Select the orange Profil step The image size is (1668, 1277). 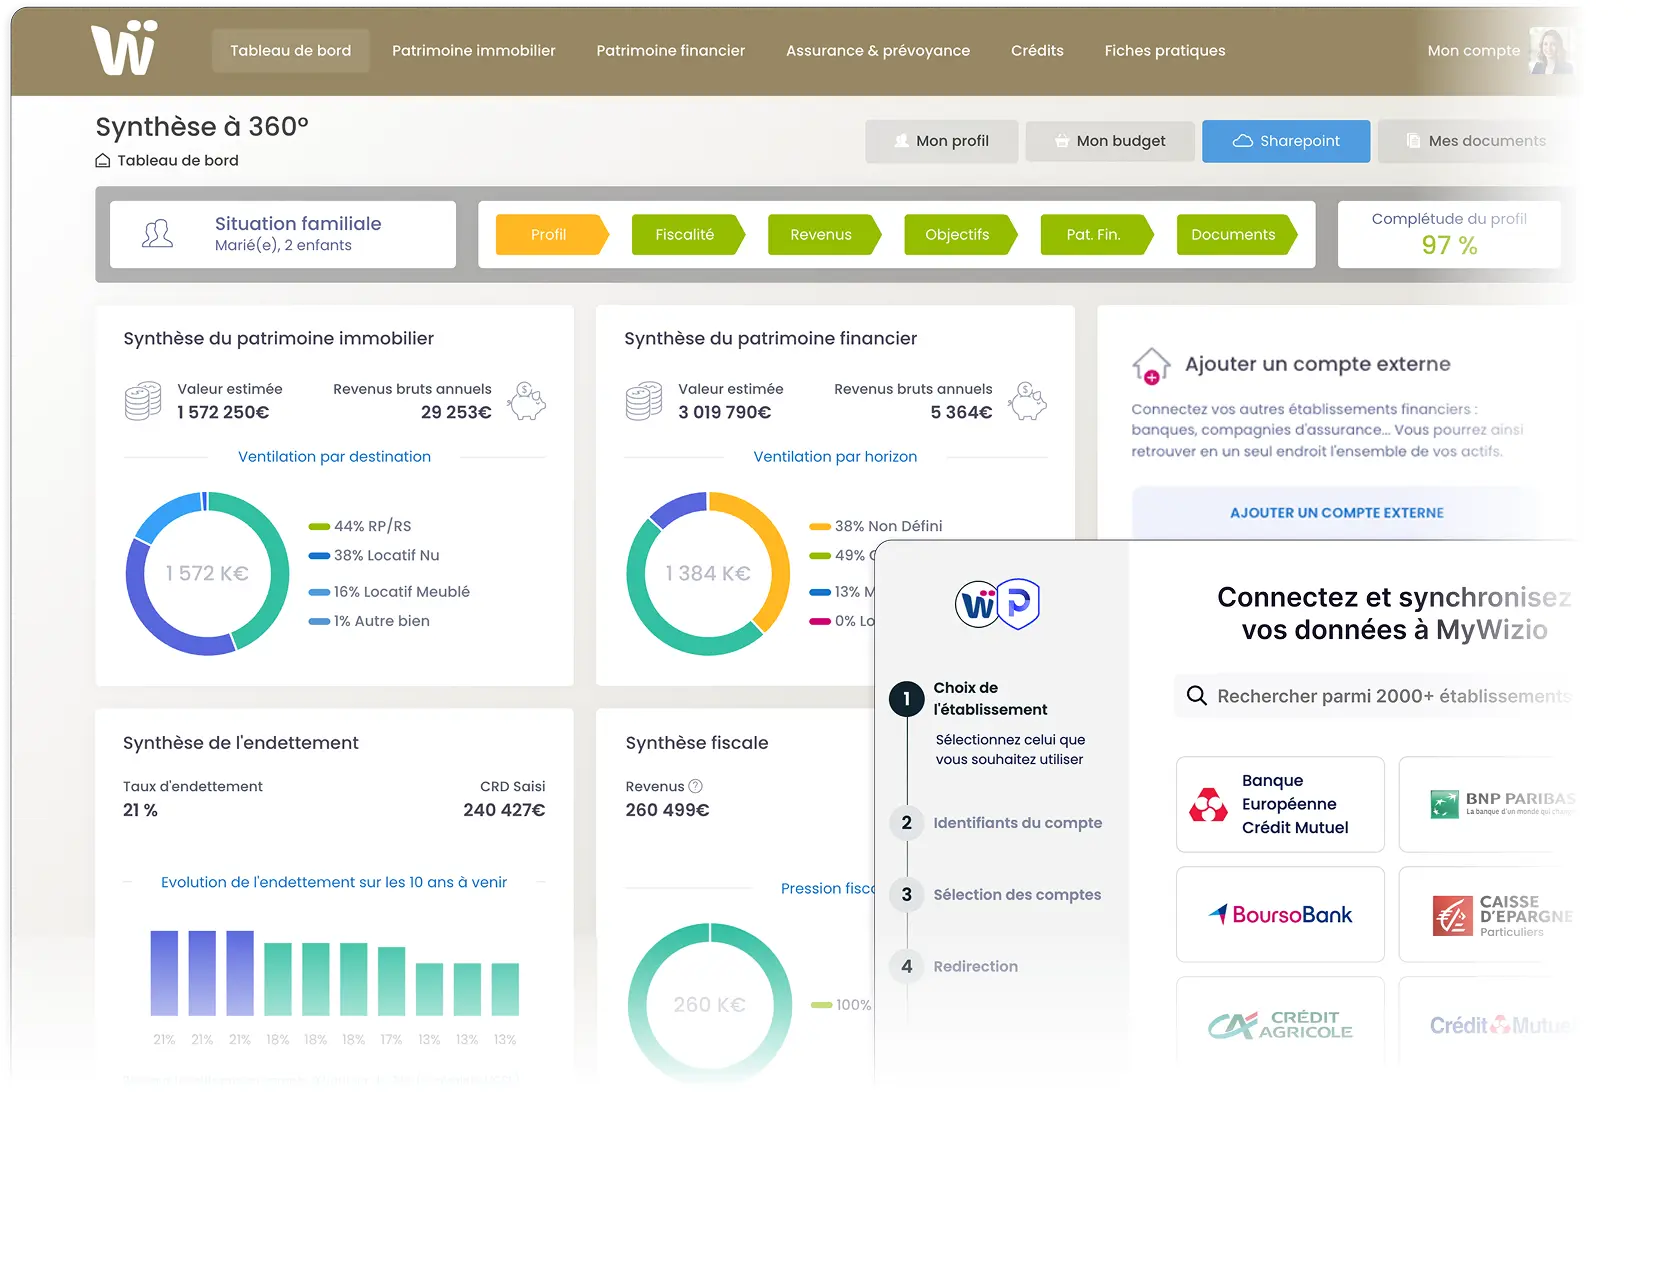(x=550, y=235)
